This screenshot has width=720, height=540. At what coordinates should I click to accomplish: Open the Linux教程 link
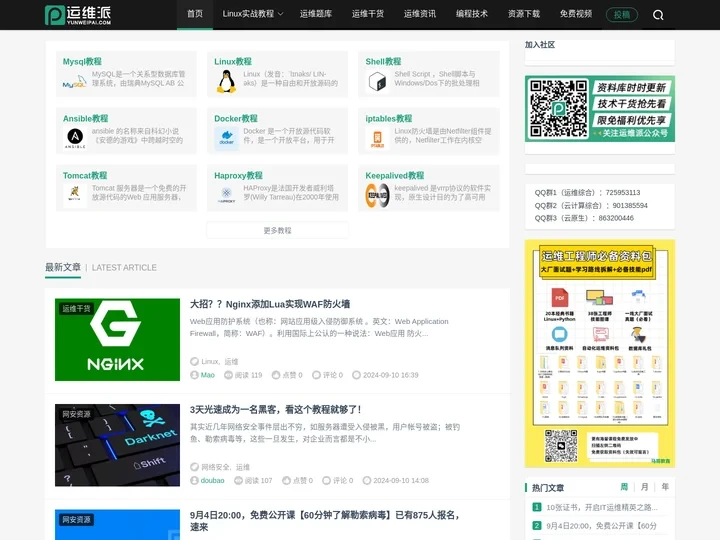(x=233, y=62)
